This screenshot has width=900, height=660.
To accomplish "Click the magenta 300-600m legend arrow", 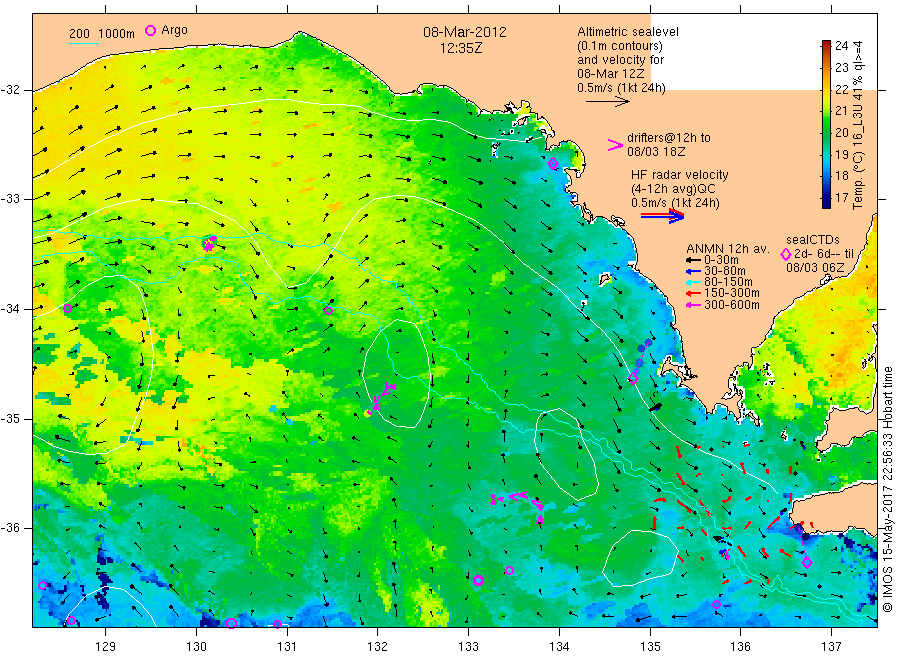I will pos(694,305).
